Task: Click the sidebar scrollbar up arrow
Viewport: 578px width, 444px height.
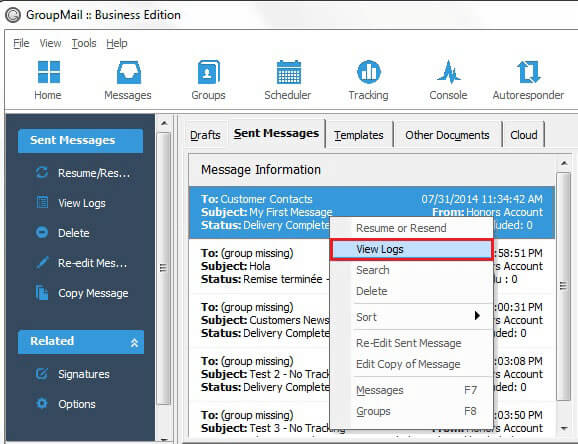Action: point(164,123)
